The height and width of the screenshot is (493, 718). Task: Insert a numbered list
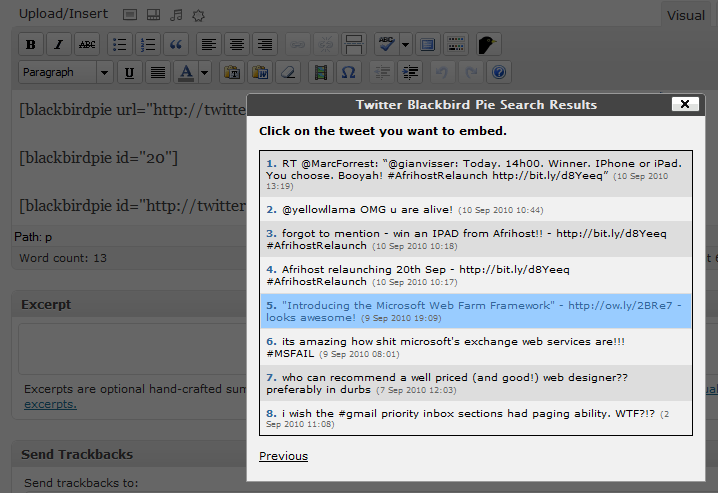coord(148,44)
